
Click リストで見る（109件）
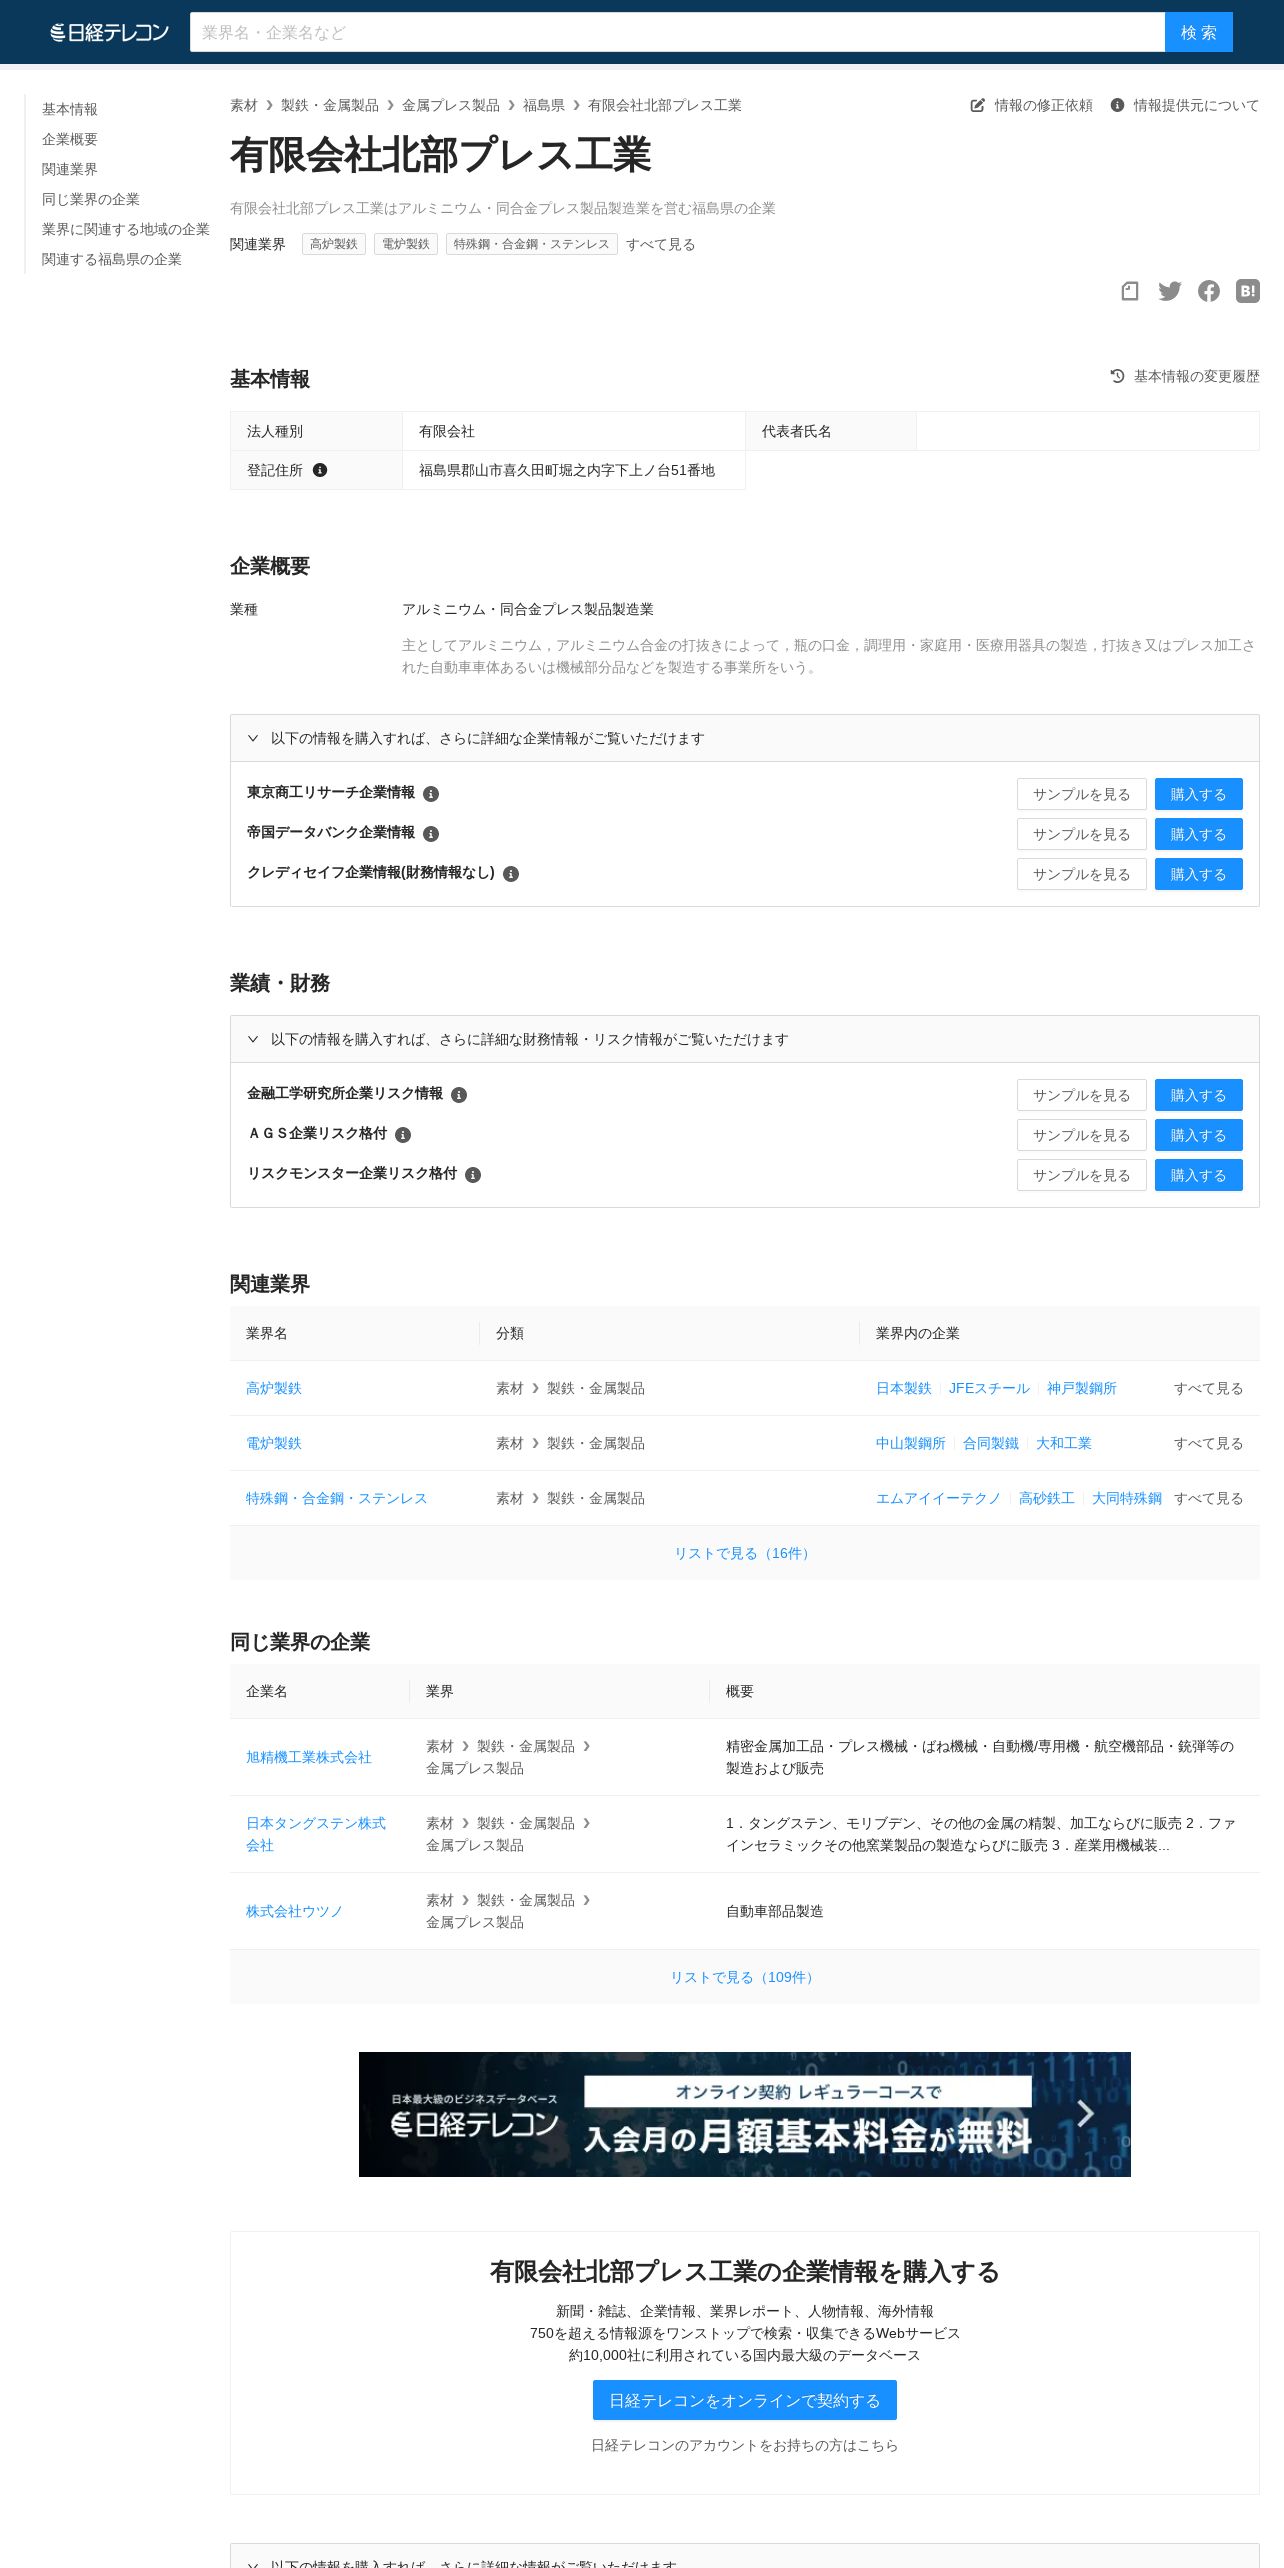point(745,1977)
